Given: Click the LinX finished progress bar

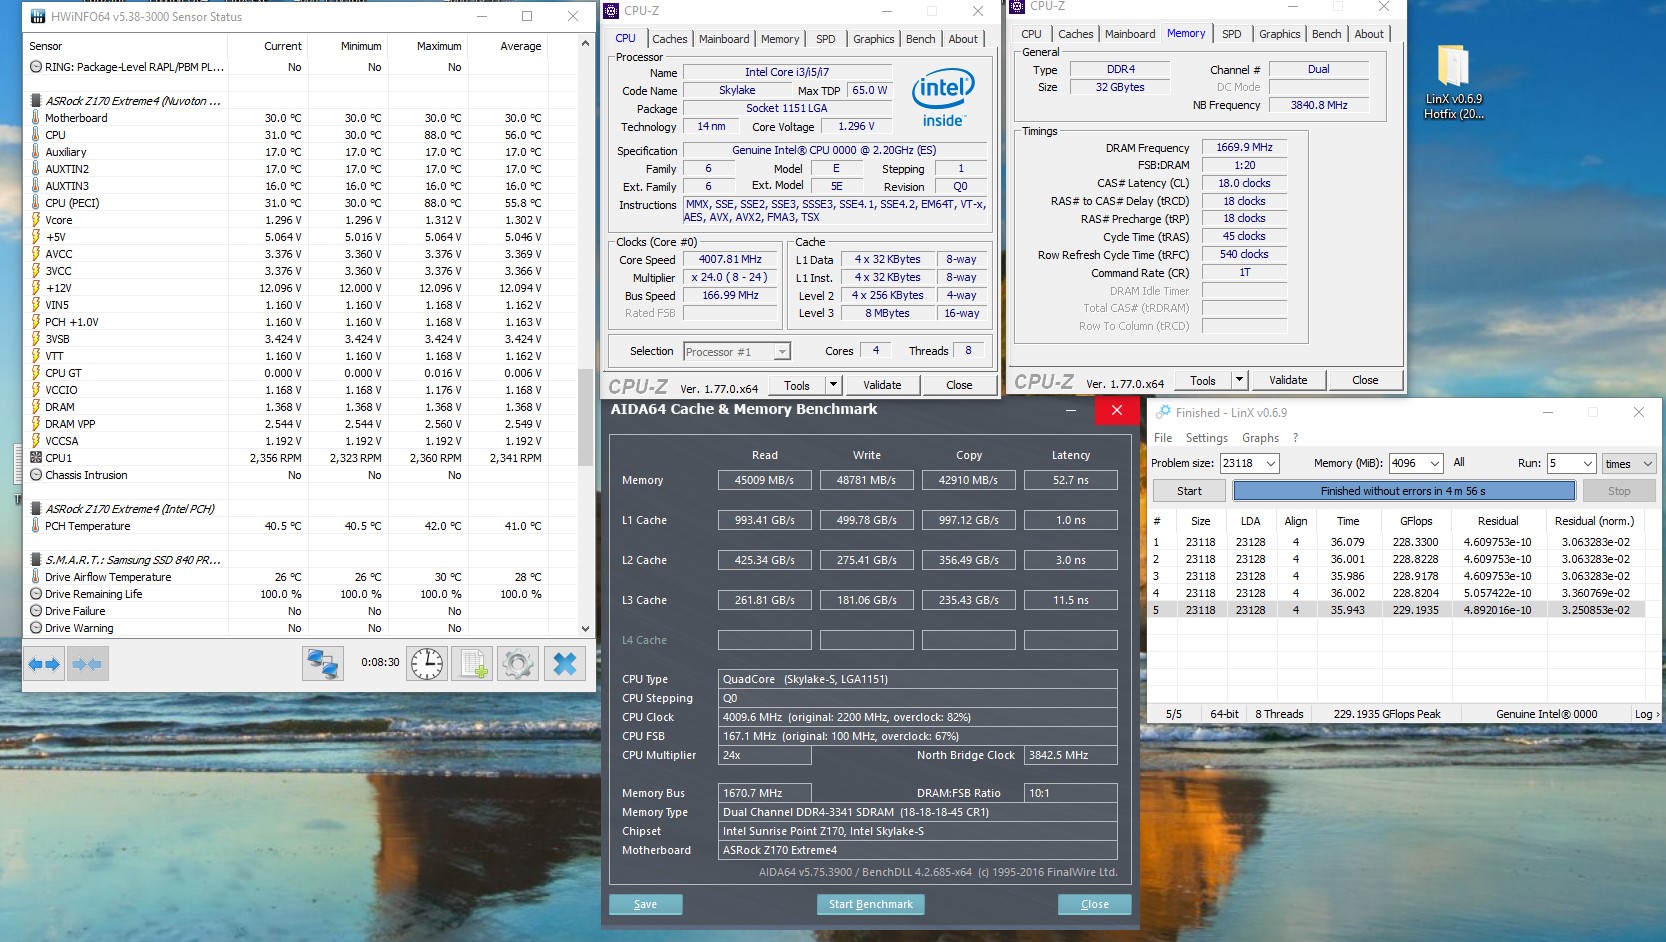Looking at the screenshot, I should click(1403, 491).
